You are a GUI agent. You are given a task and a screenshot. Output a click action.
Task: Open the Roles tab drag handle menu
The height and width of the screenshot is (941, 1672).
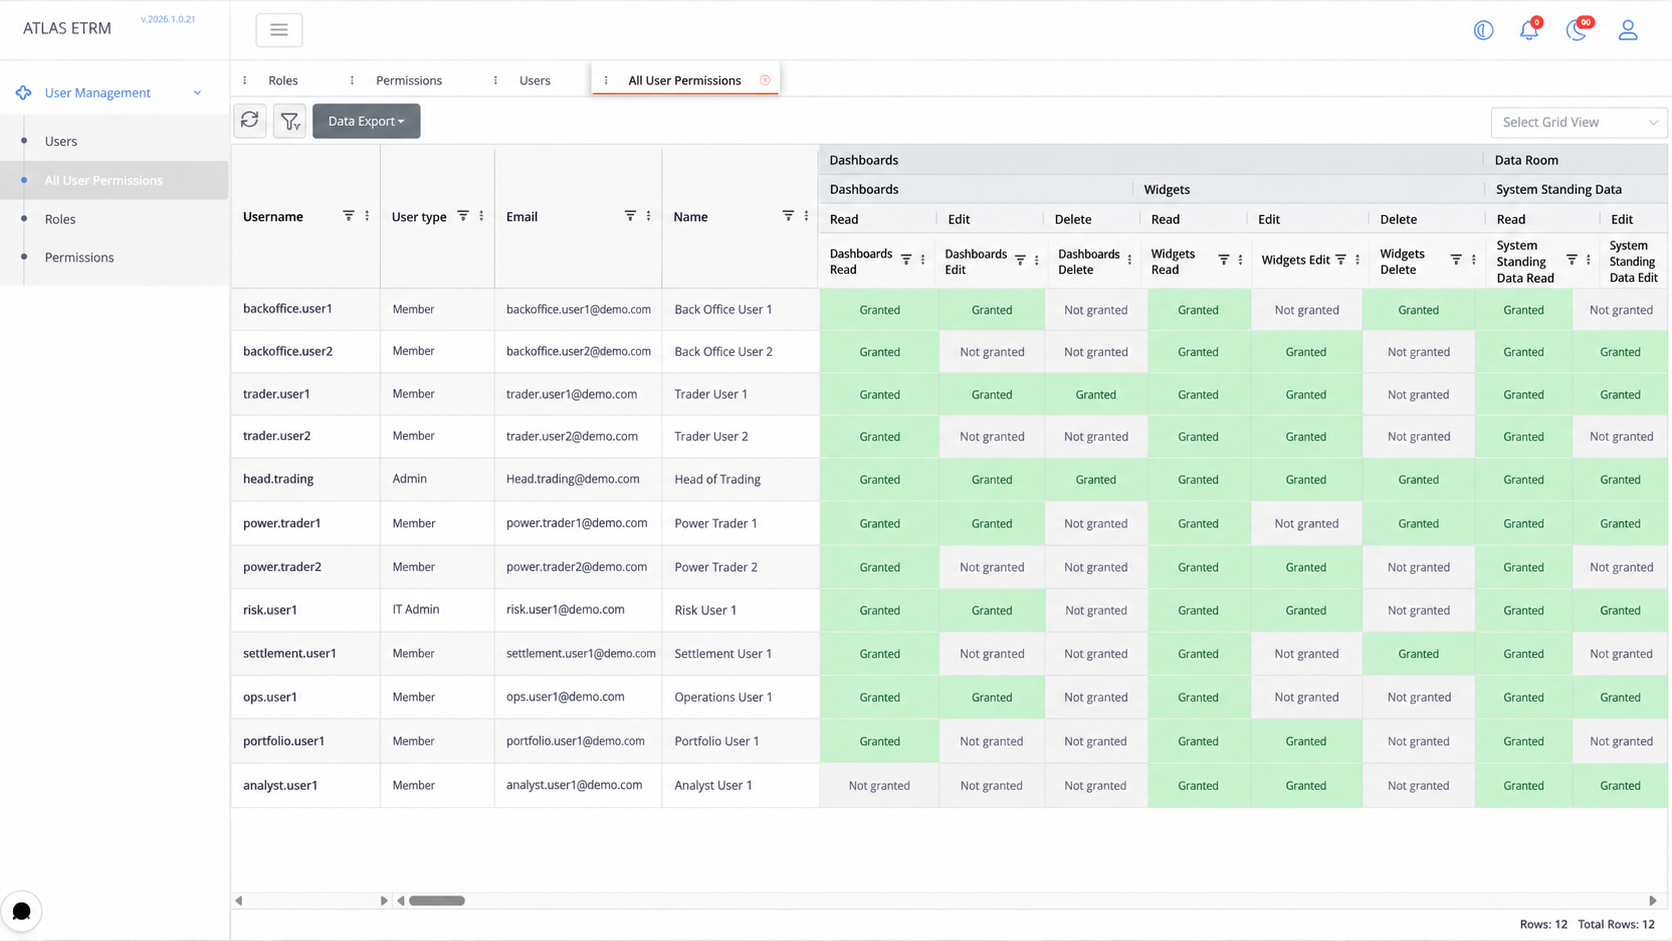click(x=245, y=80)
